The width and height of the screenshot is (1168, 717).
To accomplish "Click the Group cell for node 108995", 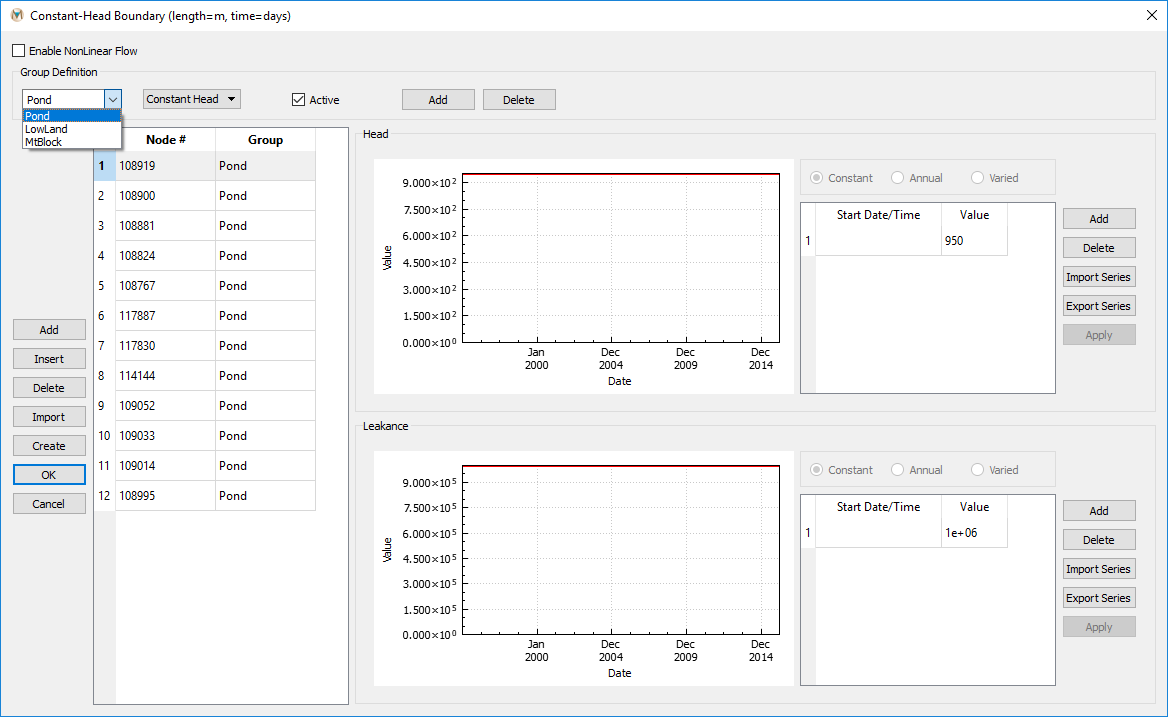I will coord(265,496).
